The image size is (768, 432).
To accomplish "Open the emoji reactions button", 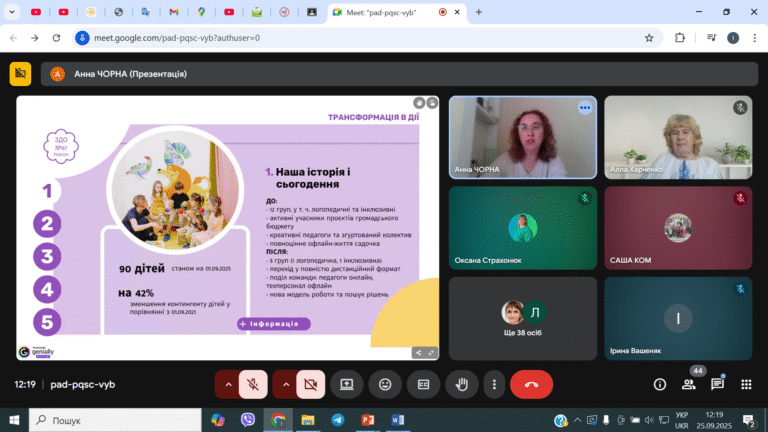I will [385, 384].
